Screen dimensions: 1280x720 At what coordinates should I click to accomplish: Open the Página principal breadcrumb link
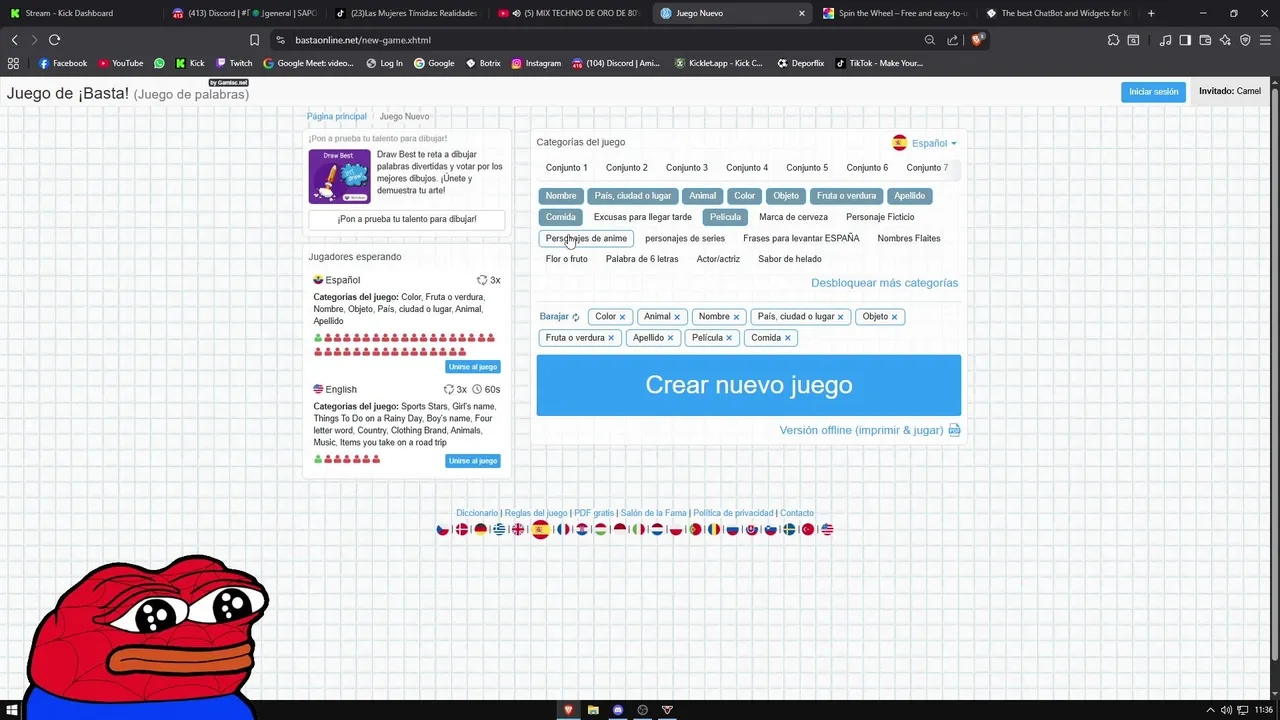pyautogui.click(x=336, y=117)
